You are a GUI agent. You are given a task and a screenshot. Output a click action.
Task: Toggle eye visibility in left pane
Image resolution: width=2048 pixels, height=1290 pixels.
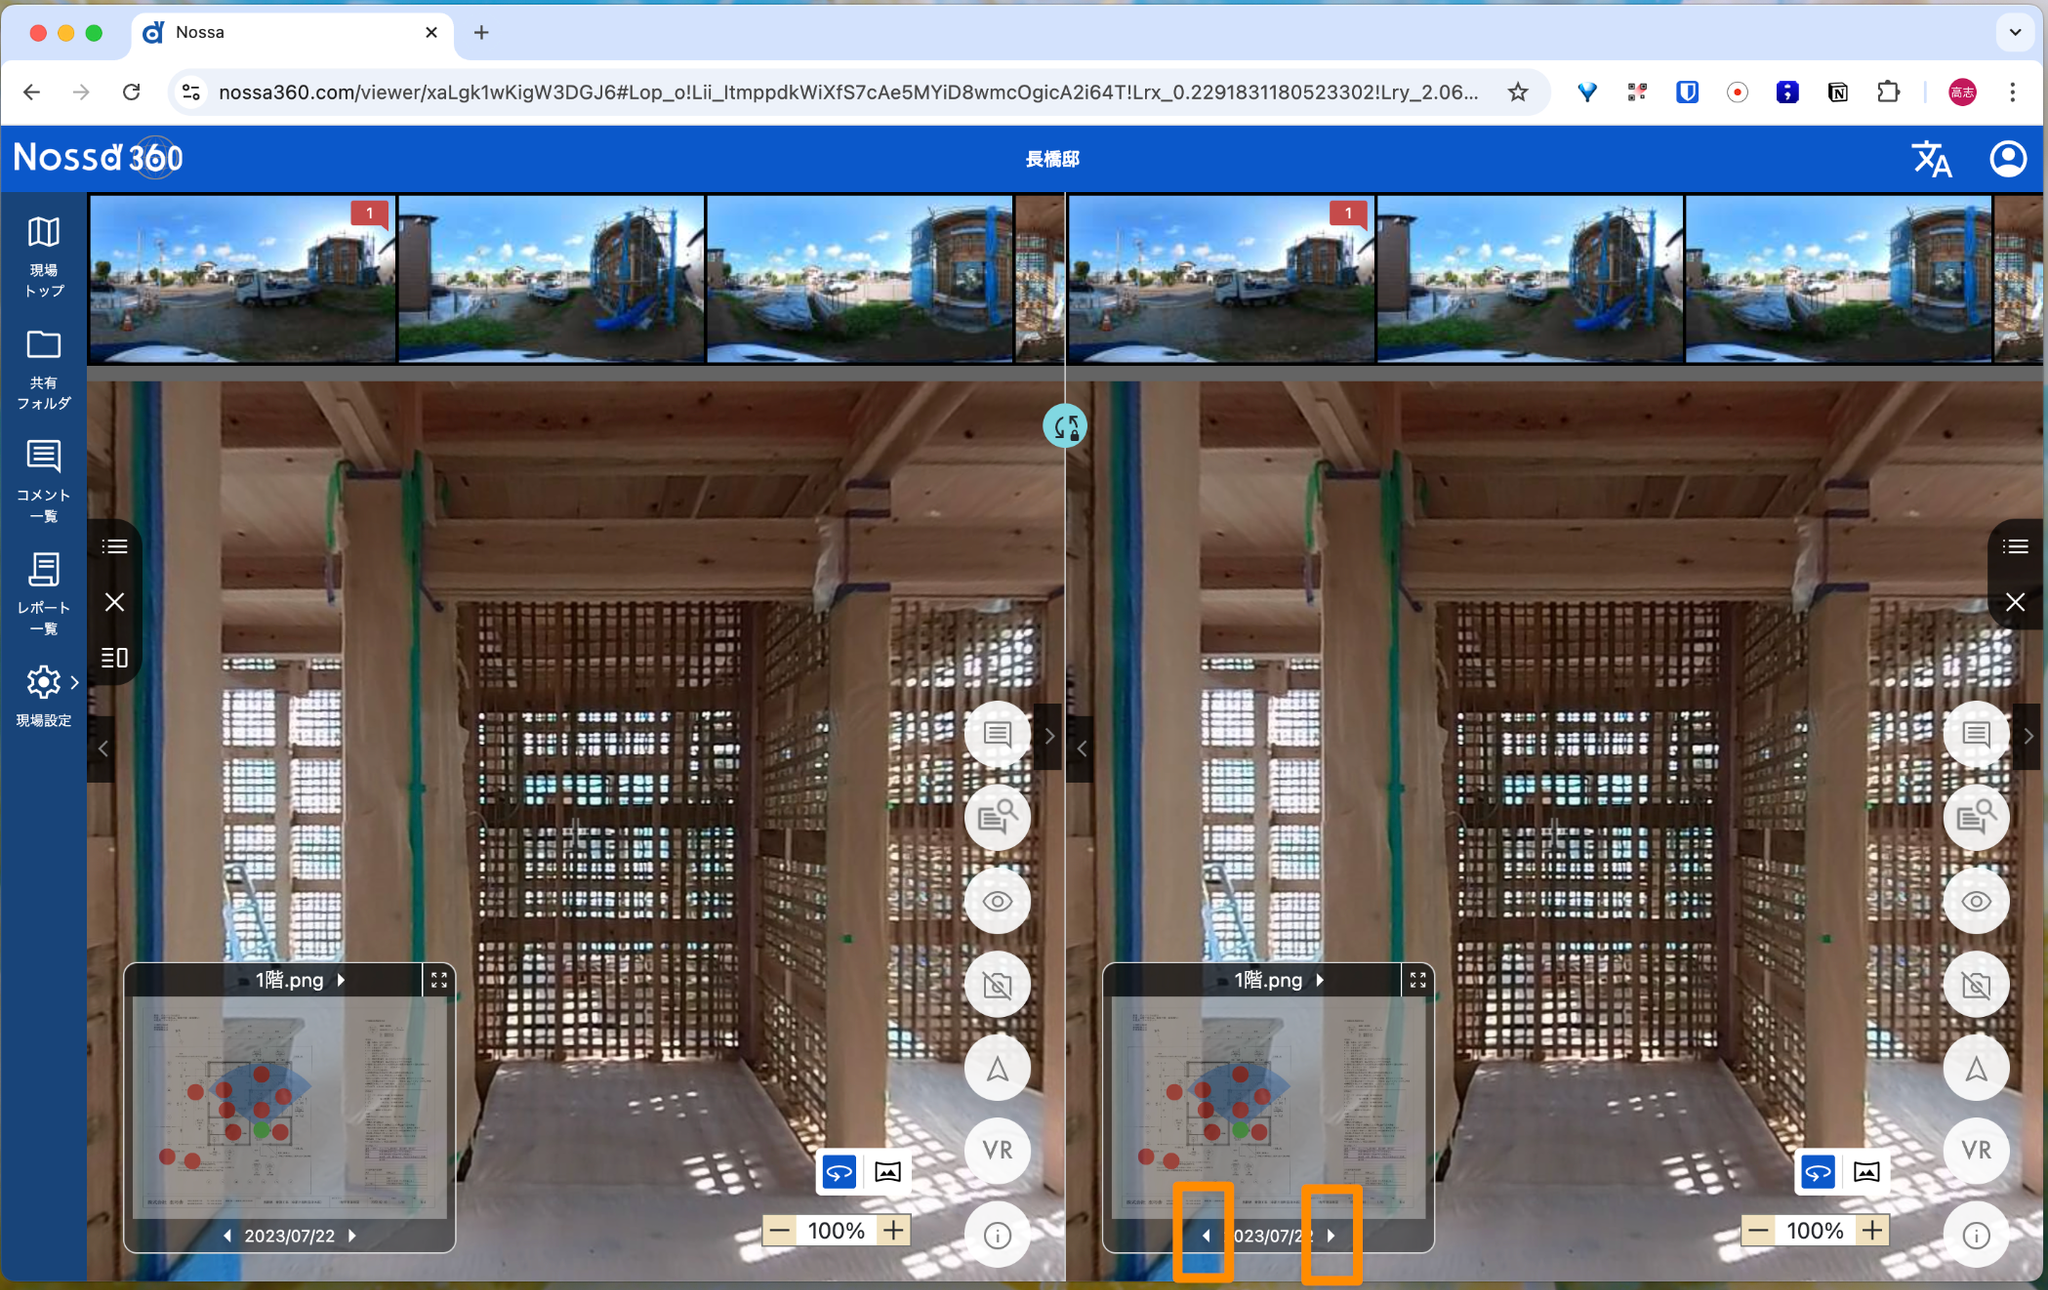click(997, 902)
